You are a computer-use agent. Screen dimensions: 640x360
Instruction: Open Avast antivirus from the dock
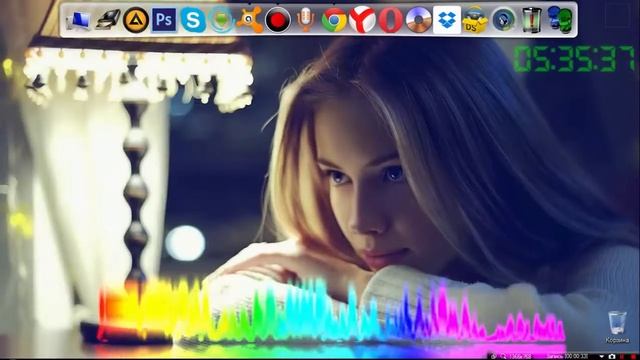(x=250, y=20)
